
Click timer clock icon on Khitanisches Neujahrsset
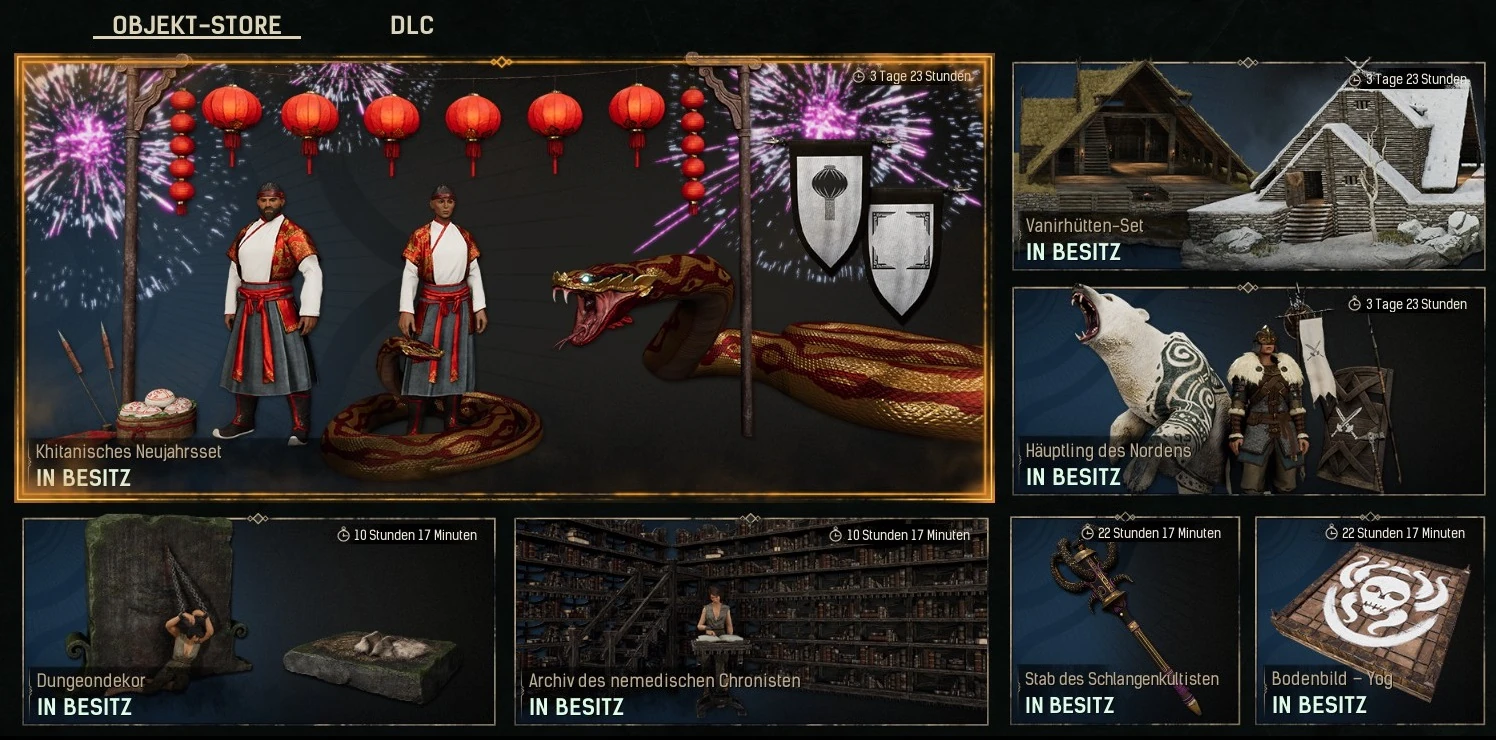pyautogui.click(x=859, y=76)
